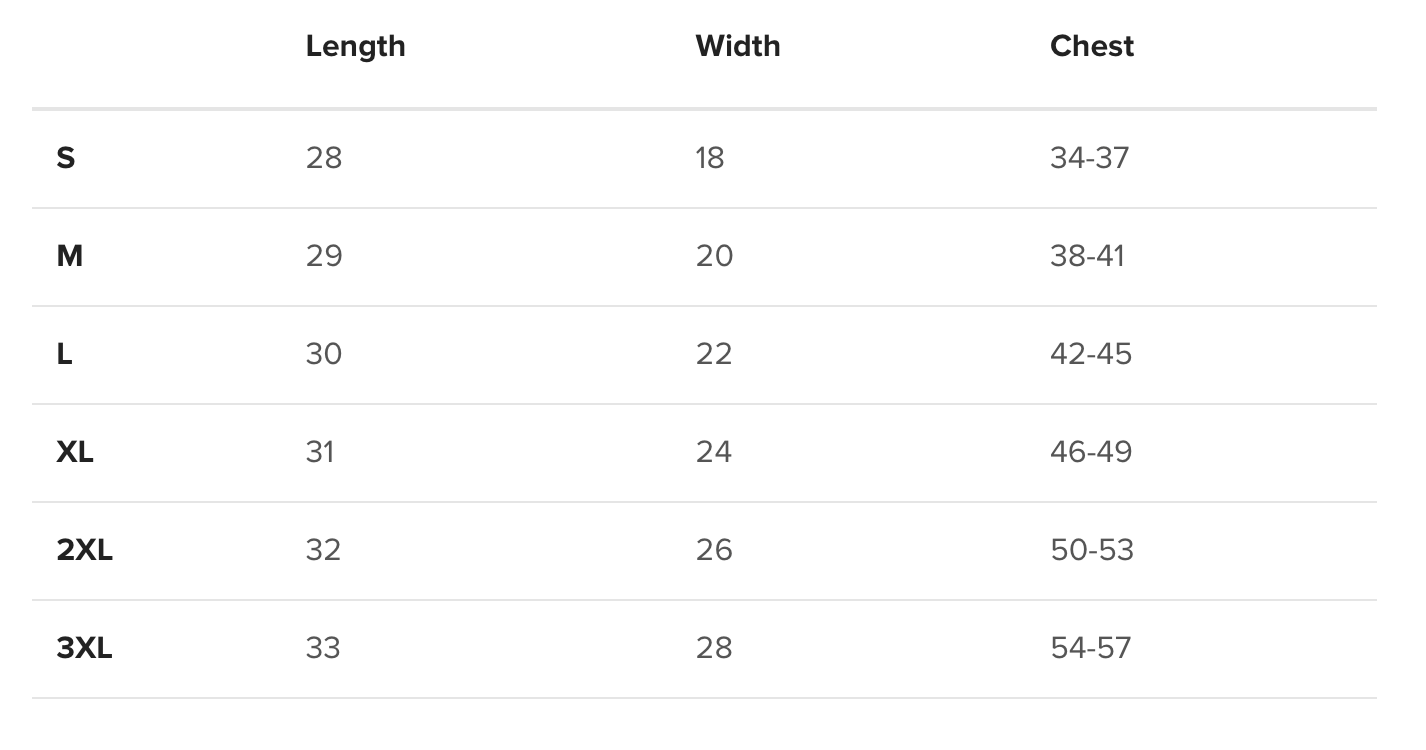
Task: Click the 26 width value for 2XL
Action: click(714, 550)
